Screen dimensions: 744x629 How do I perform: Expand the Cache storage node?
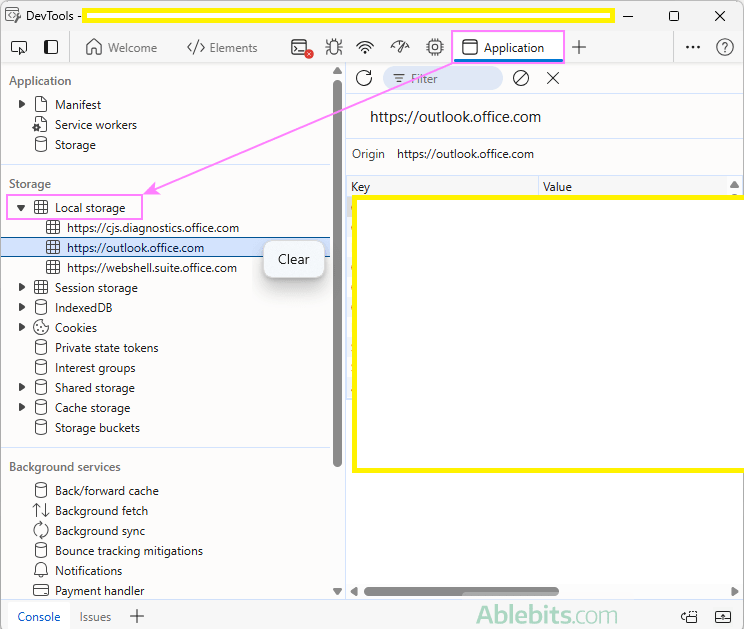[21, 407]
